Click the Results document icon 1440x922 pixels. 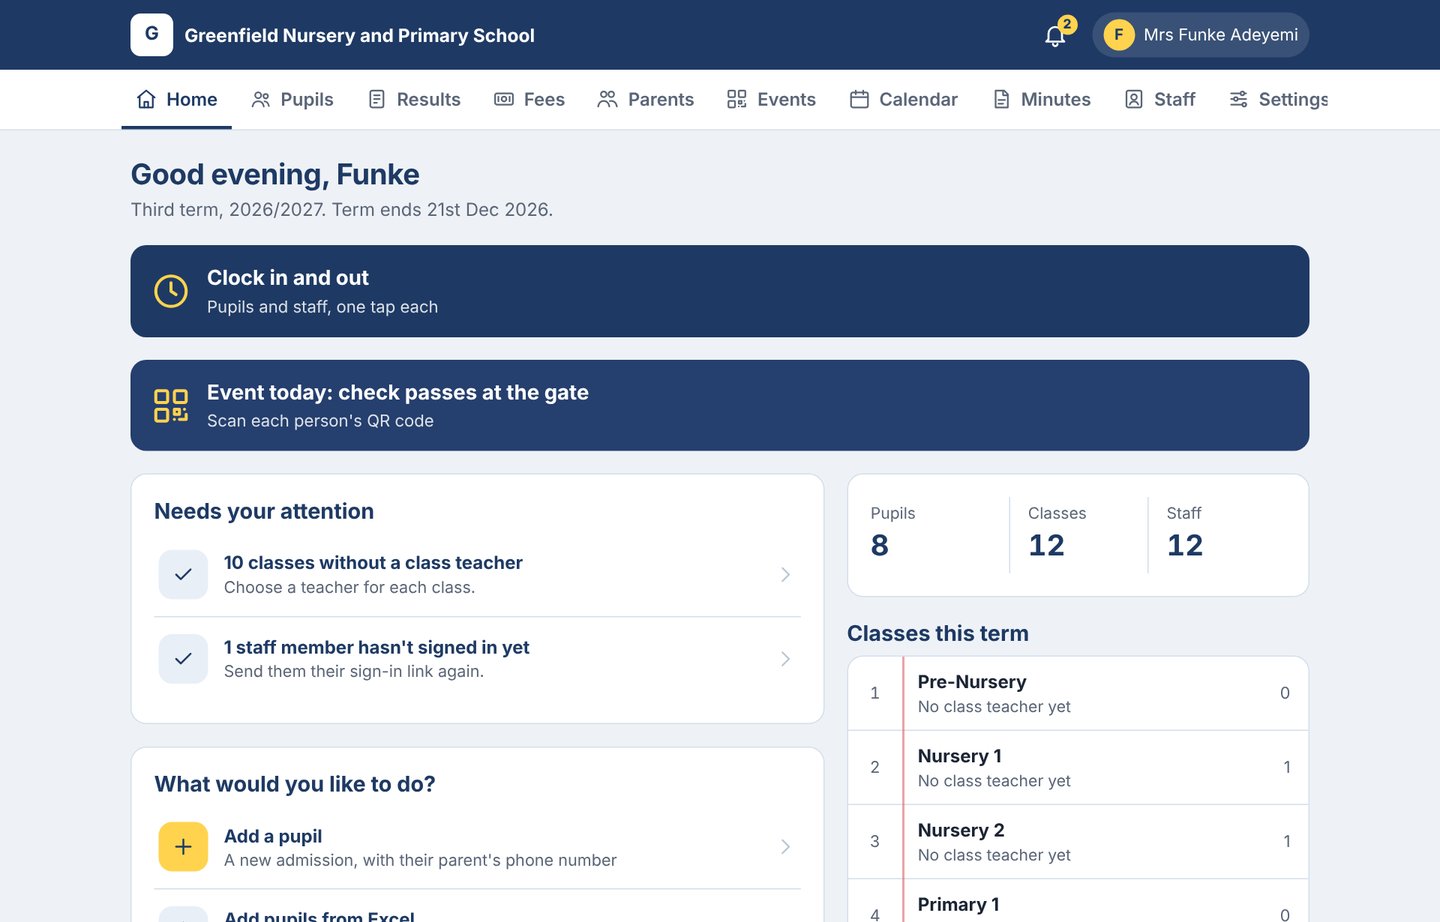coord(377,99)
